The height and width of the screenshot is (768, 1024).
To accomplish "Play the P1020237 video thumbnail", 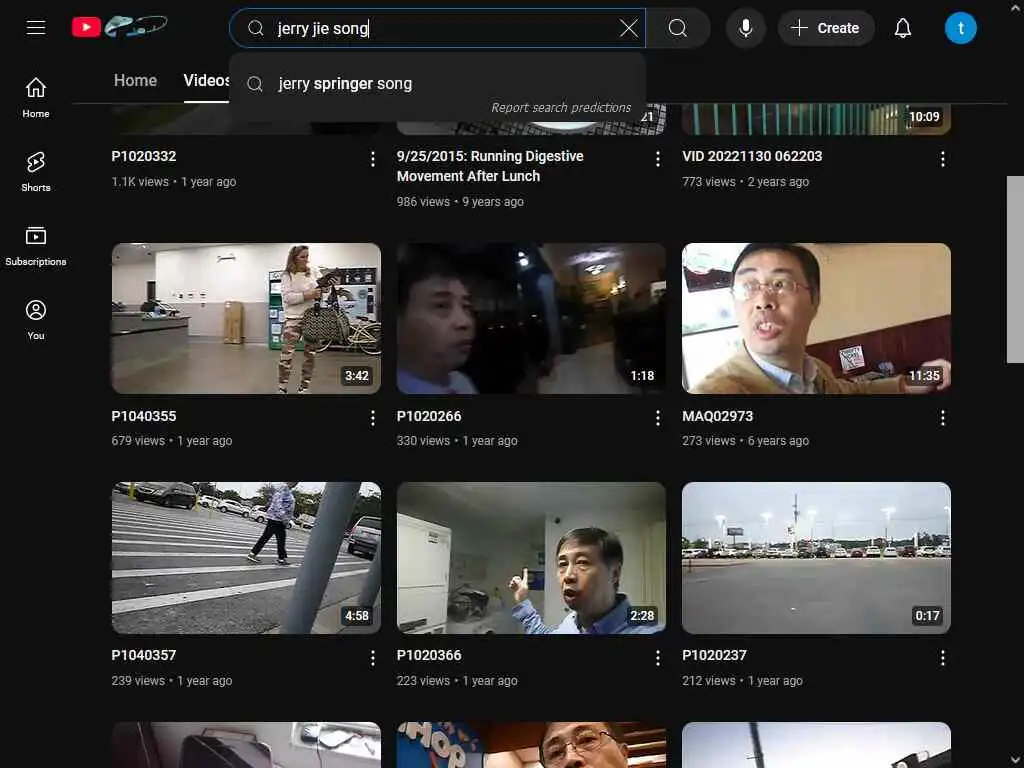I will [x=816, y=558].
